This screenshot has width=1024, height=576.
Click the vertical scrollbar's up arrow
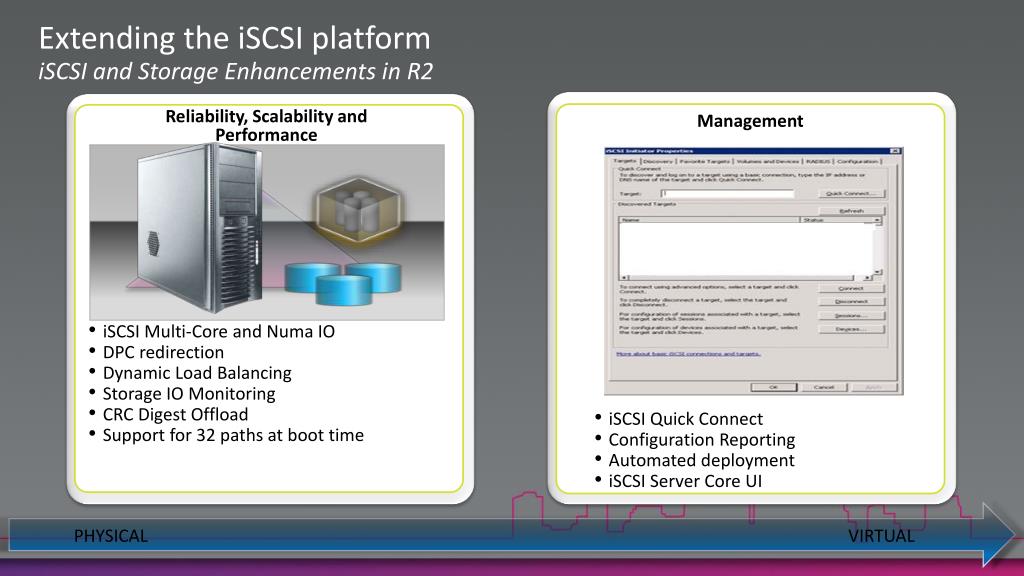pos(878,220)
